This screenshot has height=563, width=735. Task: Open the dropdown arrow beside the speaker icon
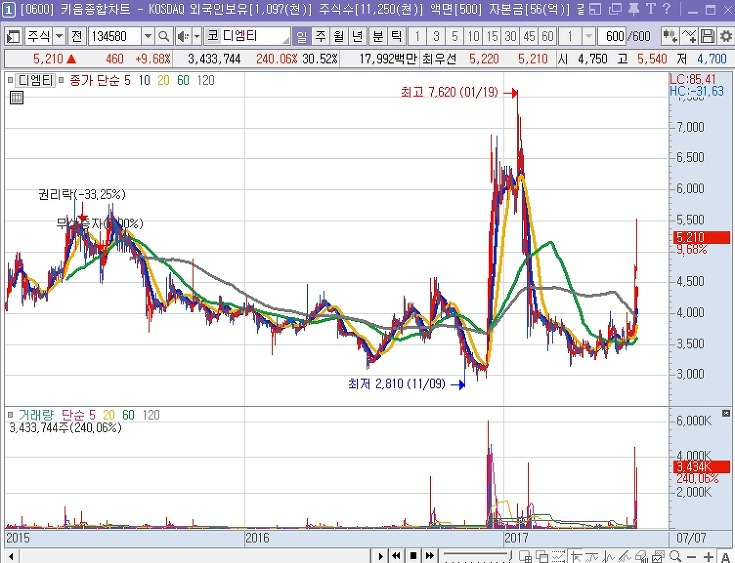pos(196,36)
